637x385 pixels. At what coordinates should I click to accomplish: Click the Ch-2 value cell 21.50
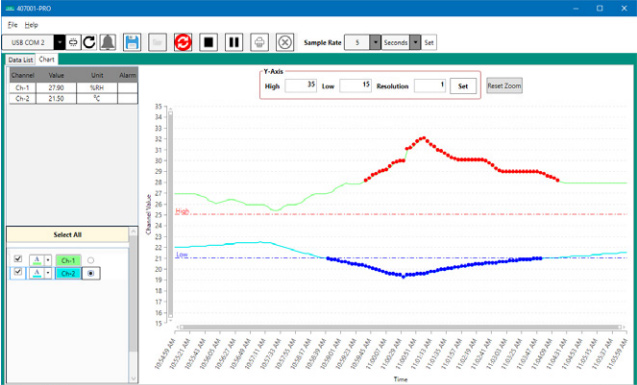56,99
